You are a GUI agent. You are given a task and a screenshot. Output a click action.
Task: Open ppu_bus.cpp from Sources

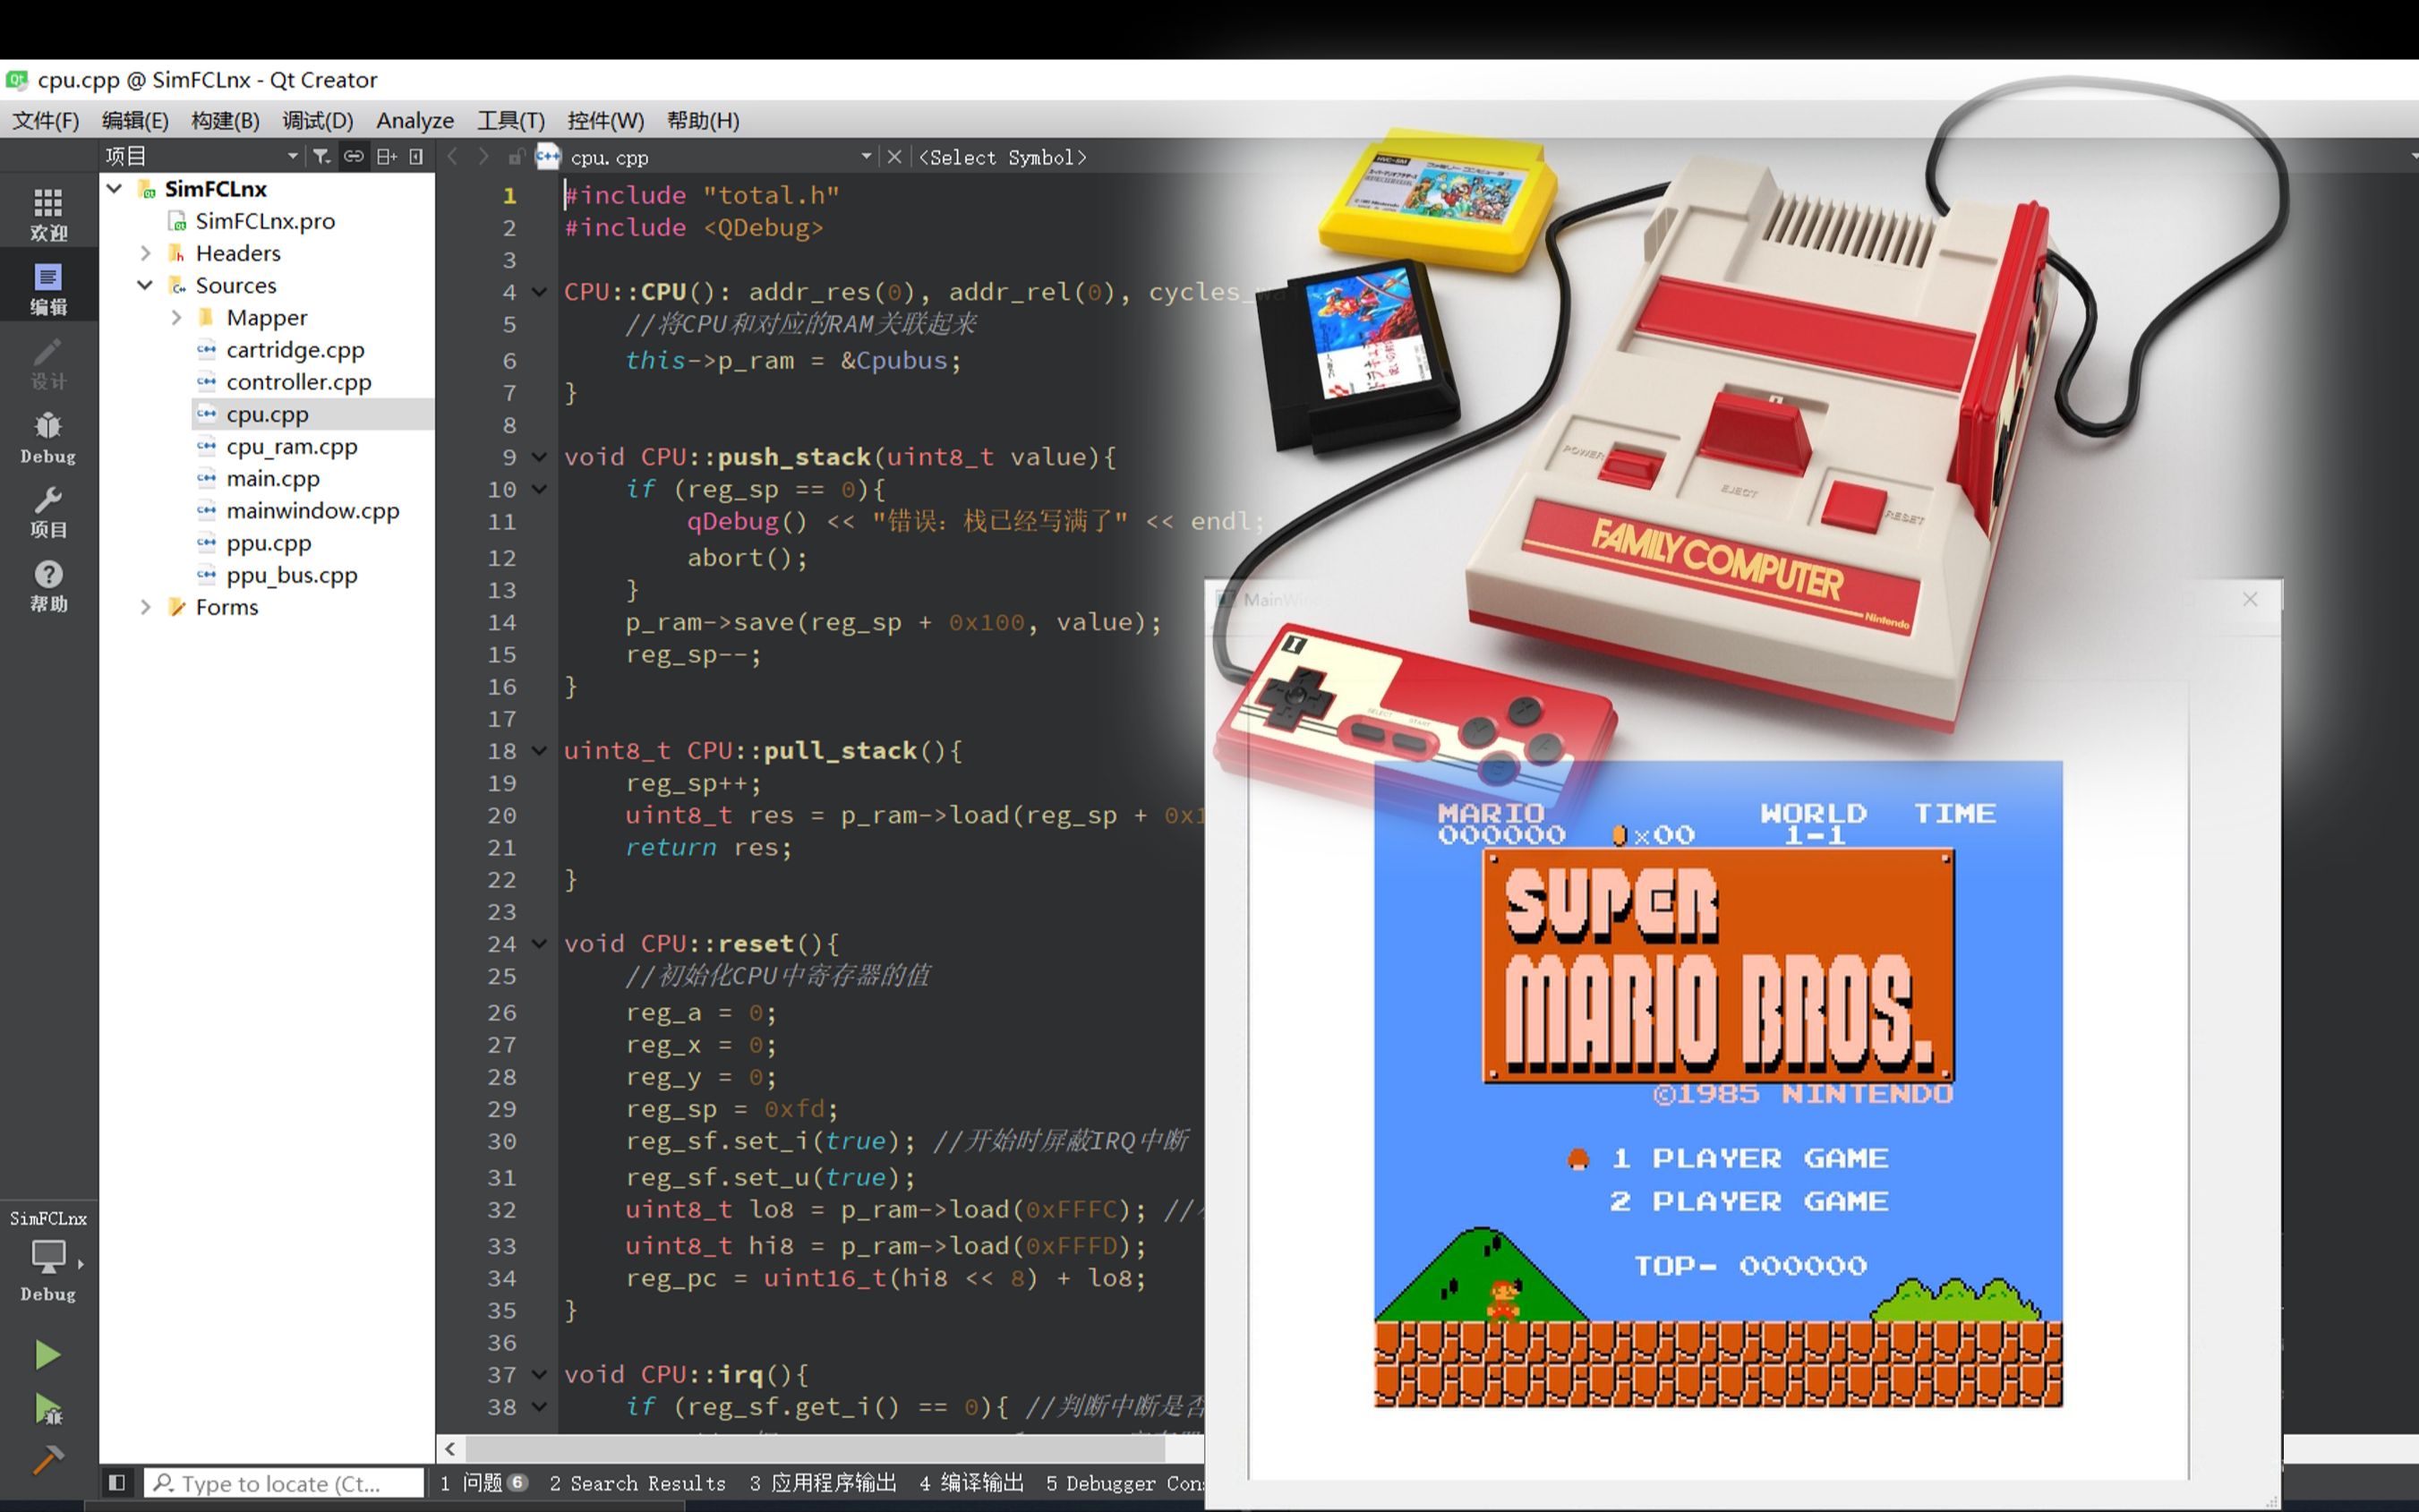point(291,575)
